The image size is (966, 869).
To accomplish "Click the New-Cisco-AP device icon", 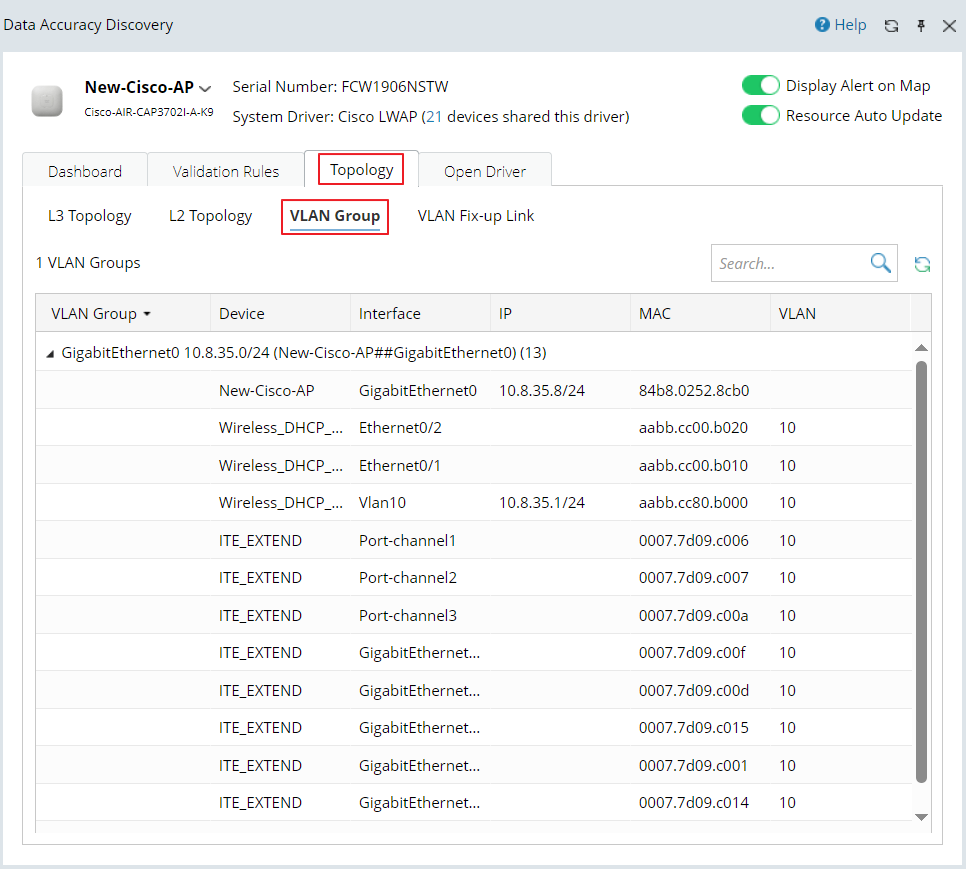I will tap(47, 100).
